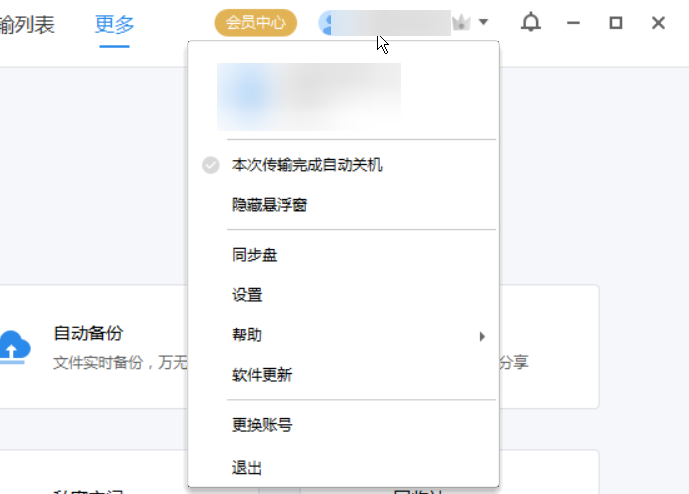
Task: Minimize the window
Action: (x=573, y=23)
